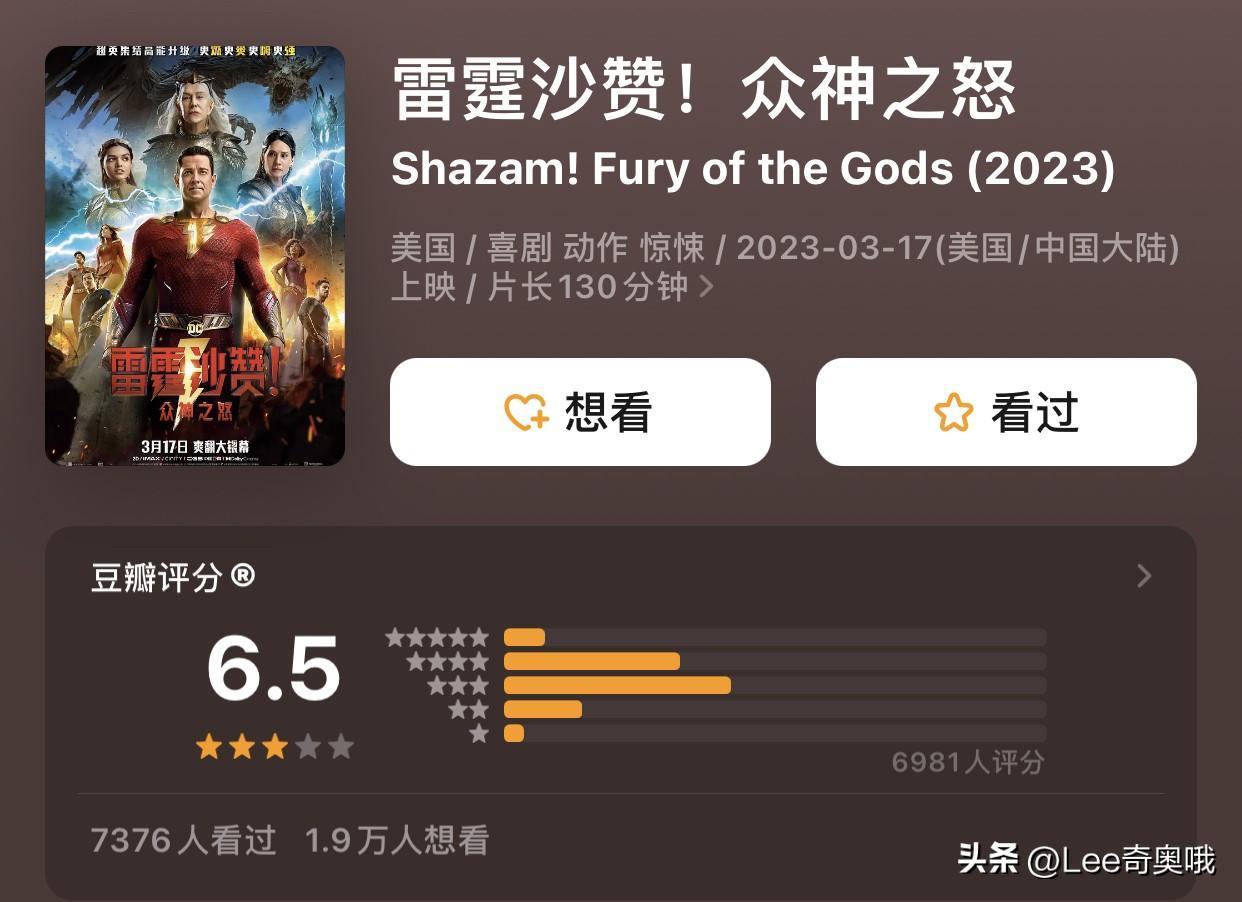Click the three-star rating distribution bar
Viewport: 1242px width, 902px height.
(775, 685)
